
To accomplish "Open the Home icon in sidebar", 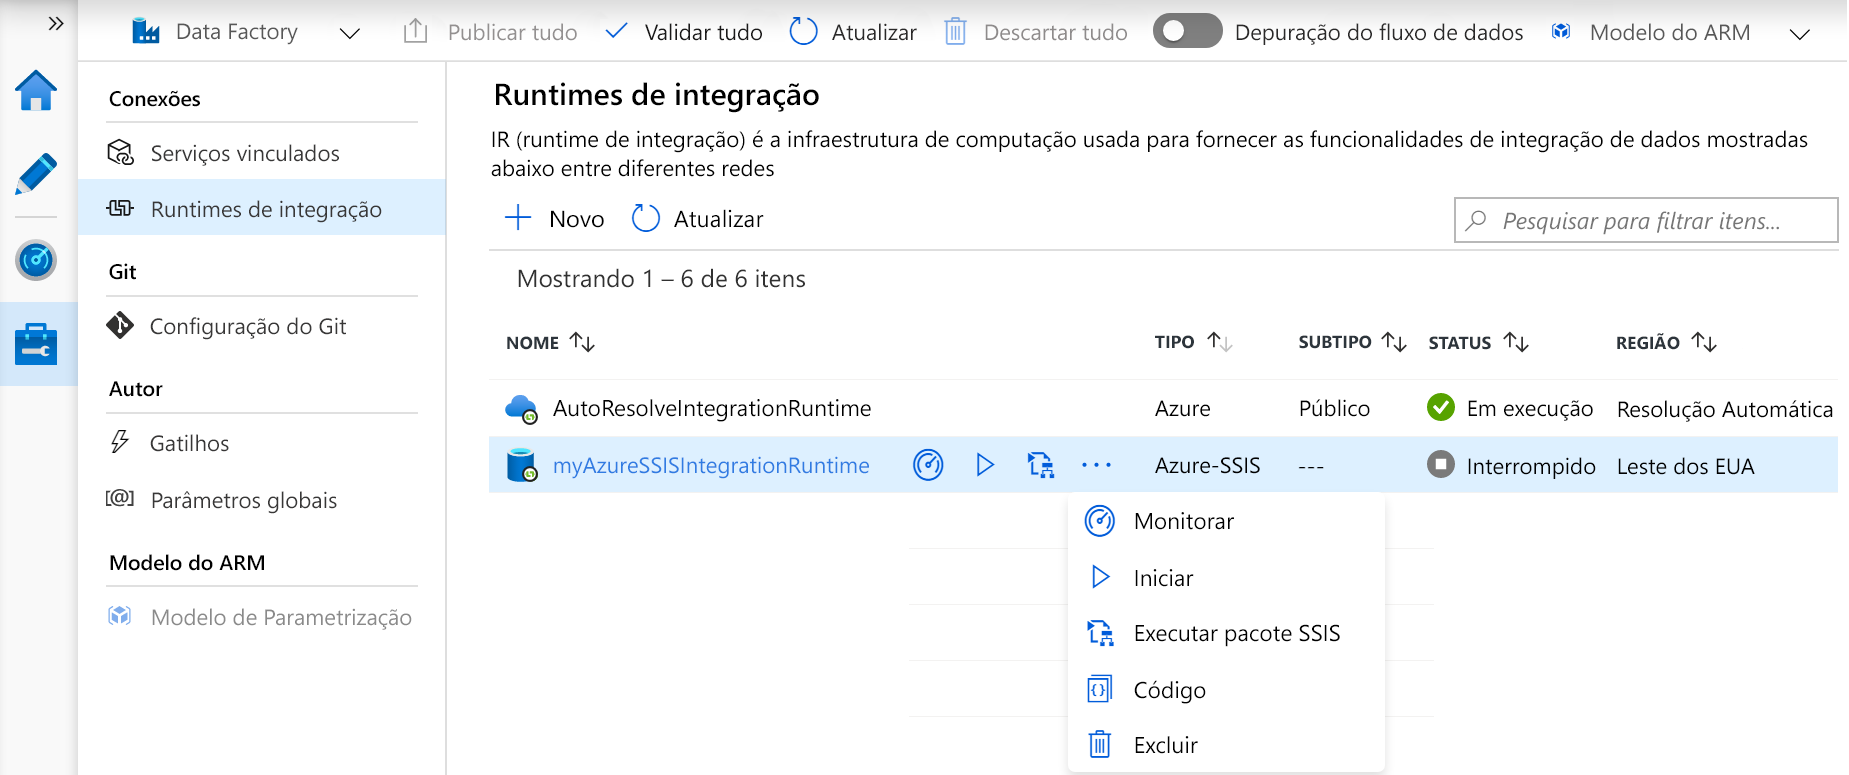I will [36, 91].
